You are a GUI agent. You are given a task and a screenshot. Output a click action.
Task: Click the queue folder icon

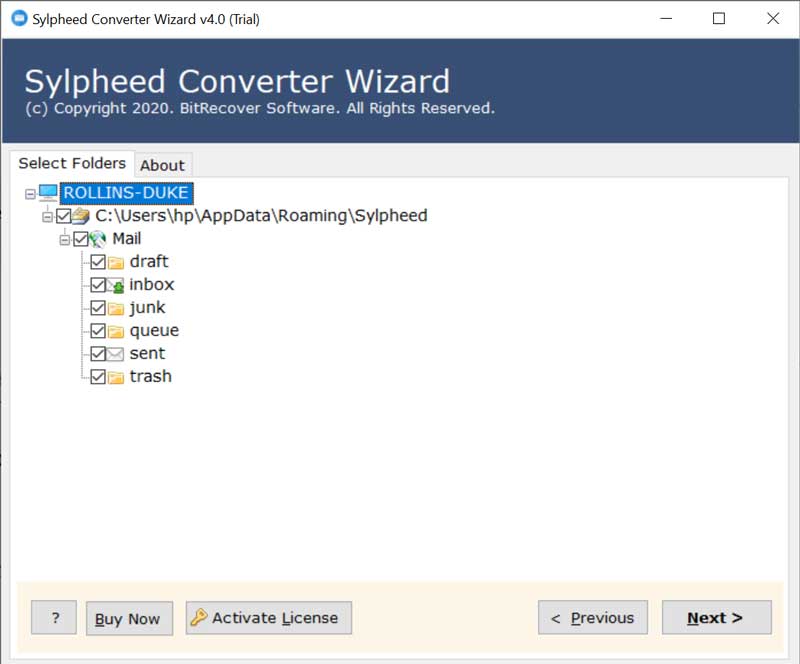click(116, 331)
